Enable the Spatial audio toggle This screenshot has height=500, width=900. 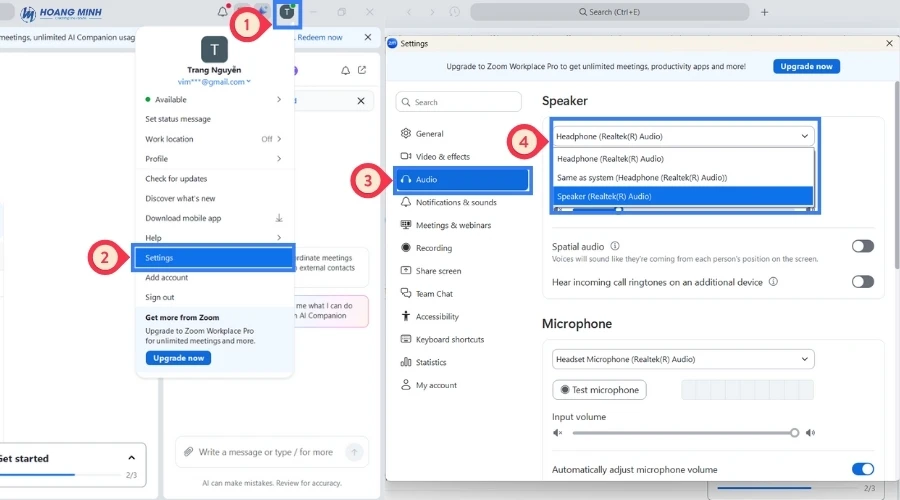click(x=862, y=246)
